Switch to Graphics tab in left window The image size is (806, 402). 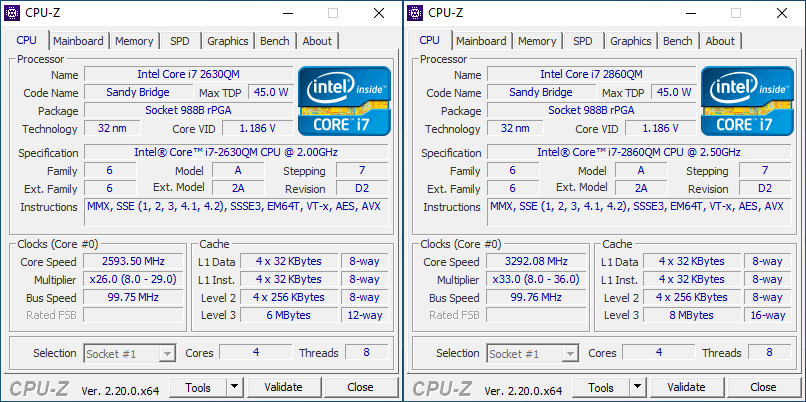(228, 41)
